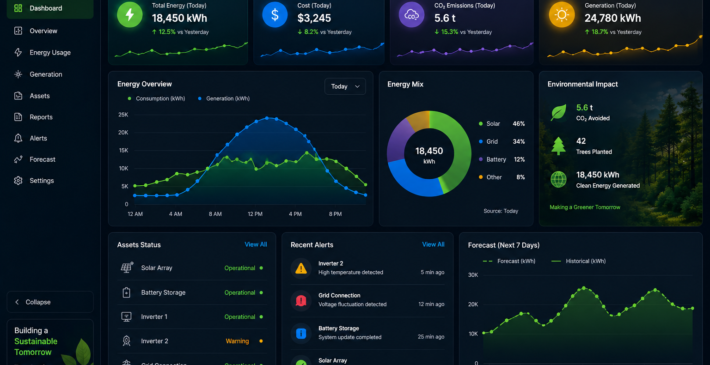Toggle the Battery legend item in Energy Mix
The height and width of the screenshot is (365, 710).
502,159
